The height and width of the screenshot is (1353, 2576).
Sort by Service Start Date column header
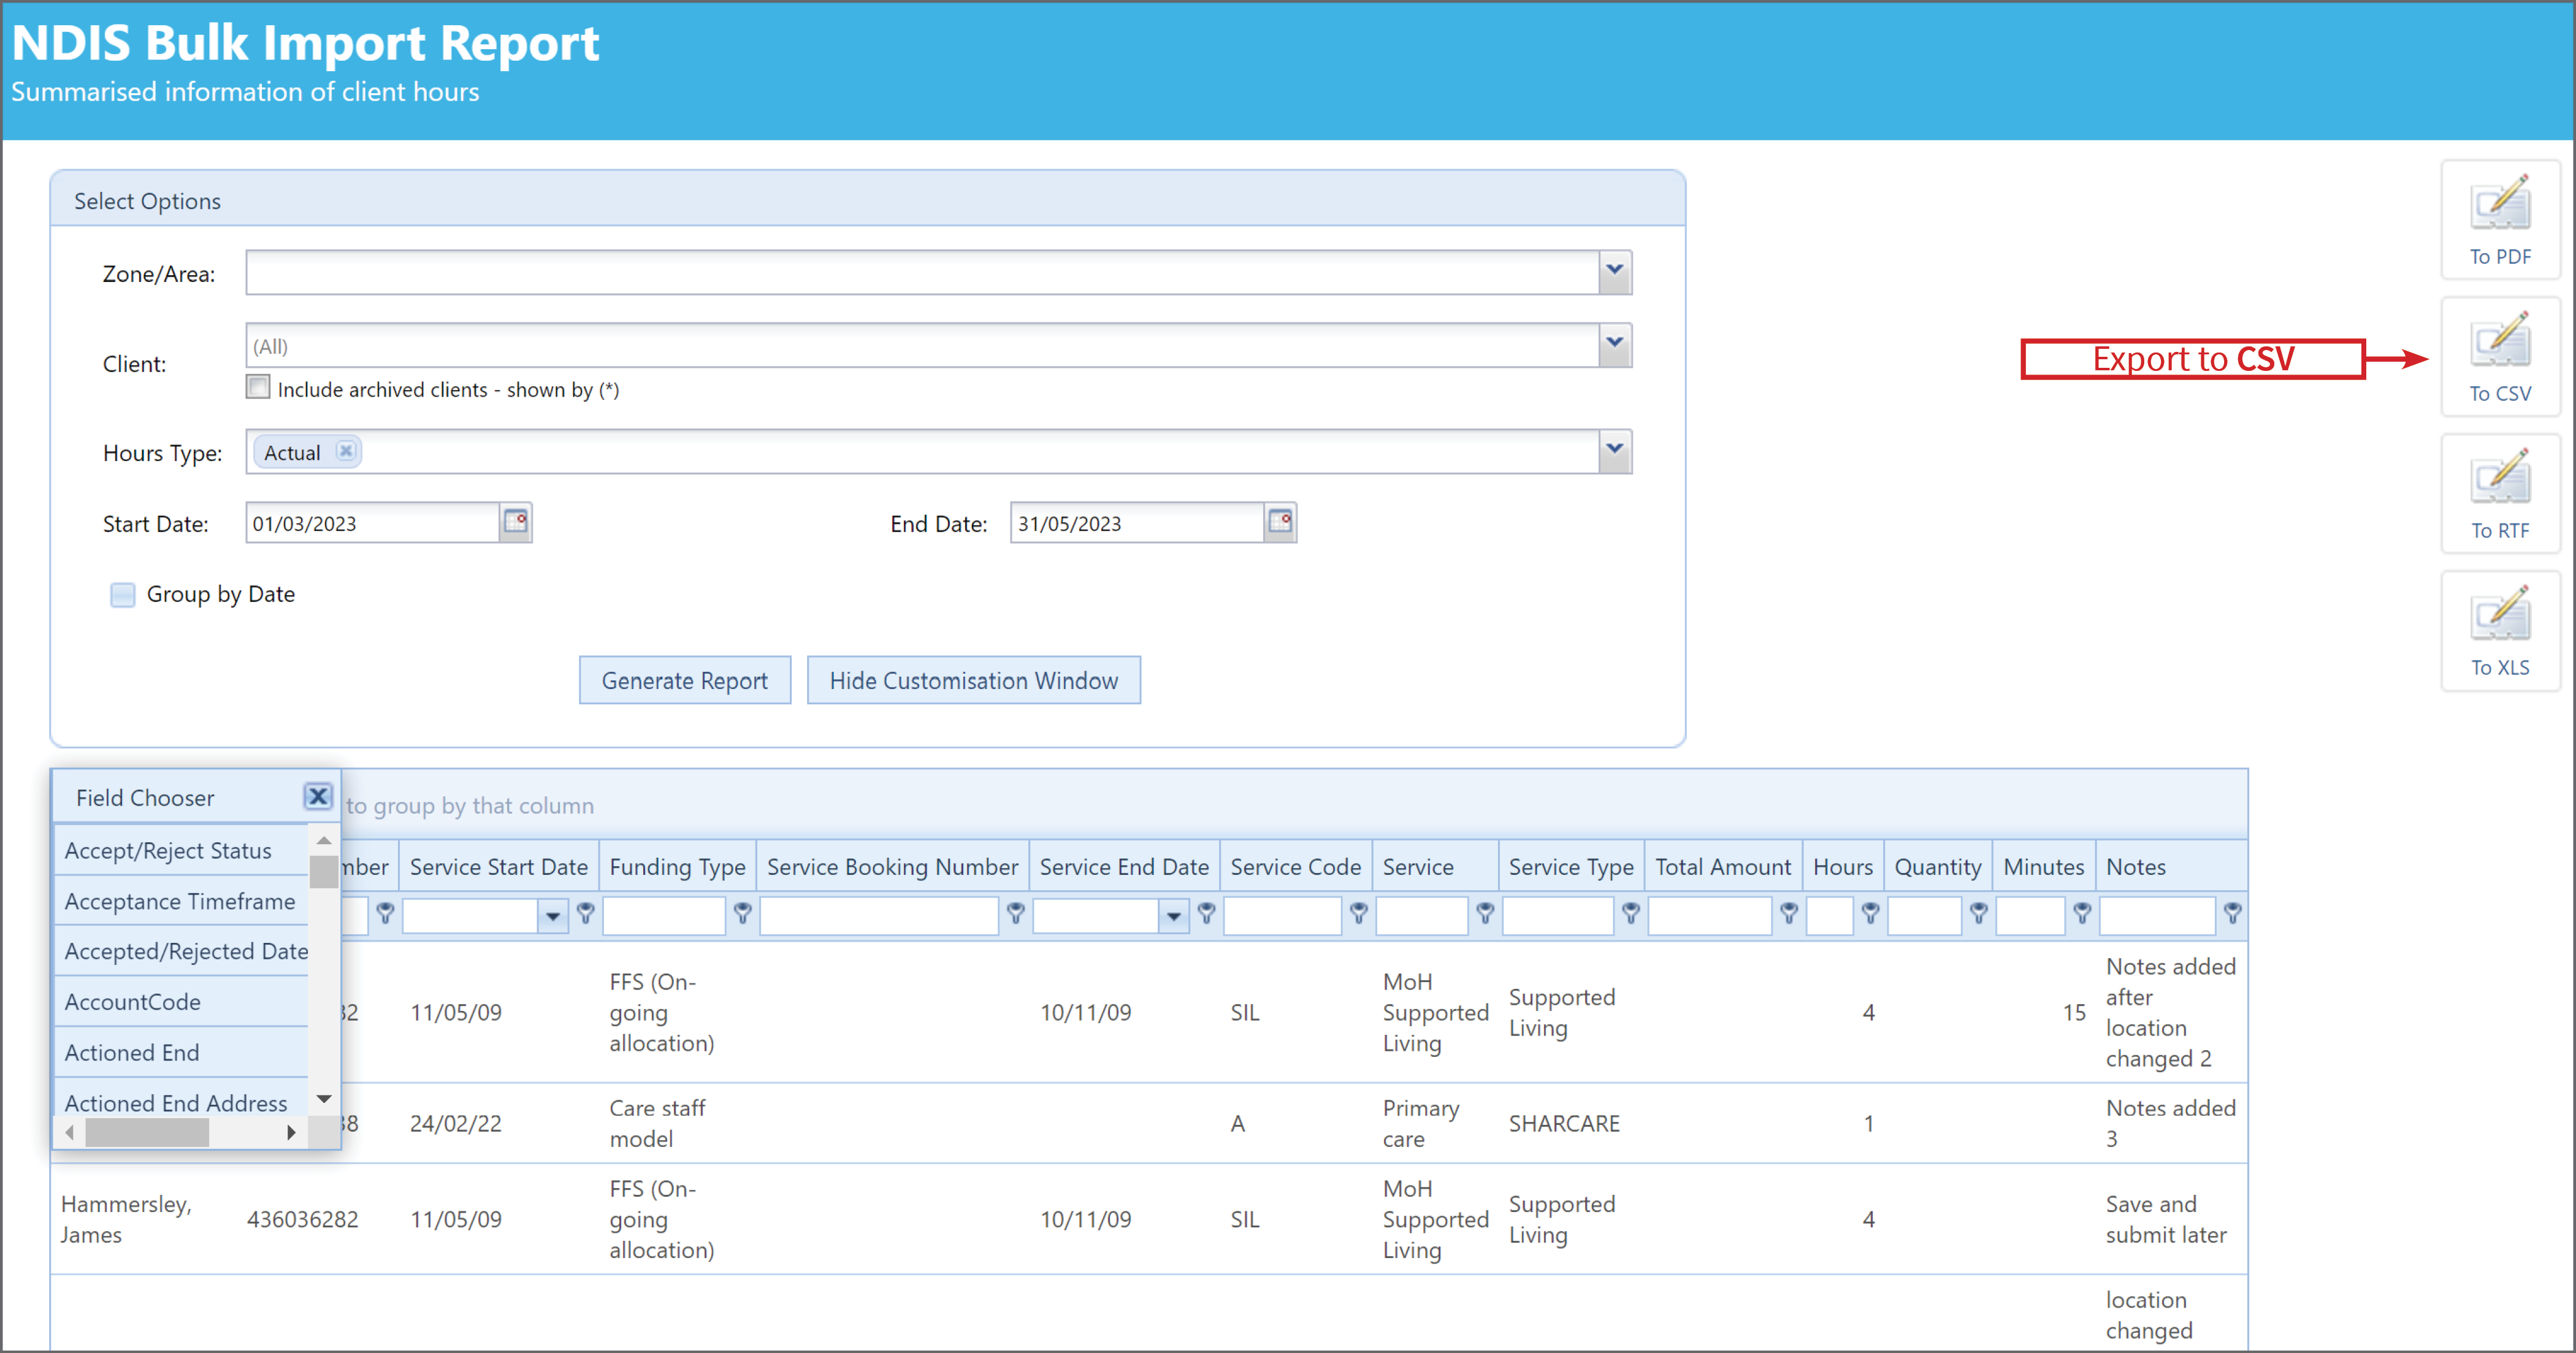click(498, 866)
